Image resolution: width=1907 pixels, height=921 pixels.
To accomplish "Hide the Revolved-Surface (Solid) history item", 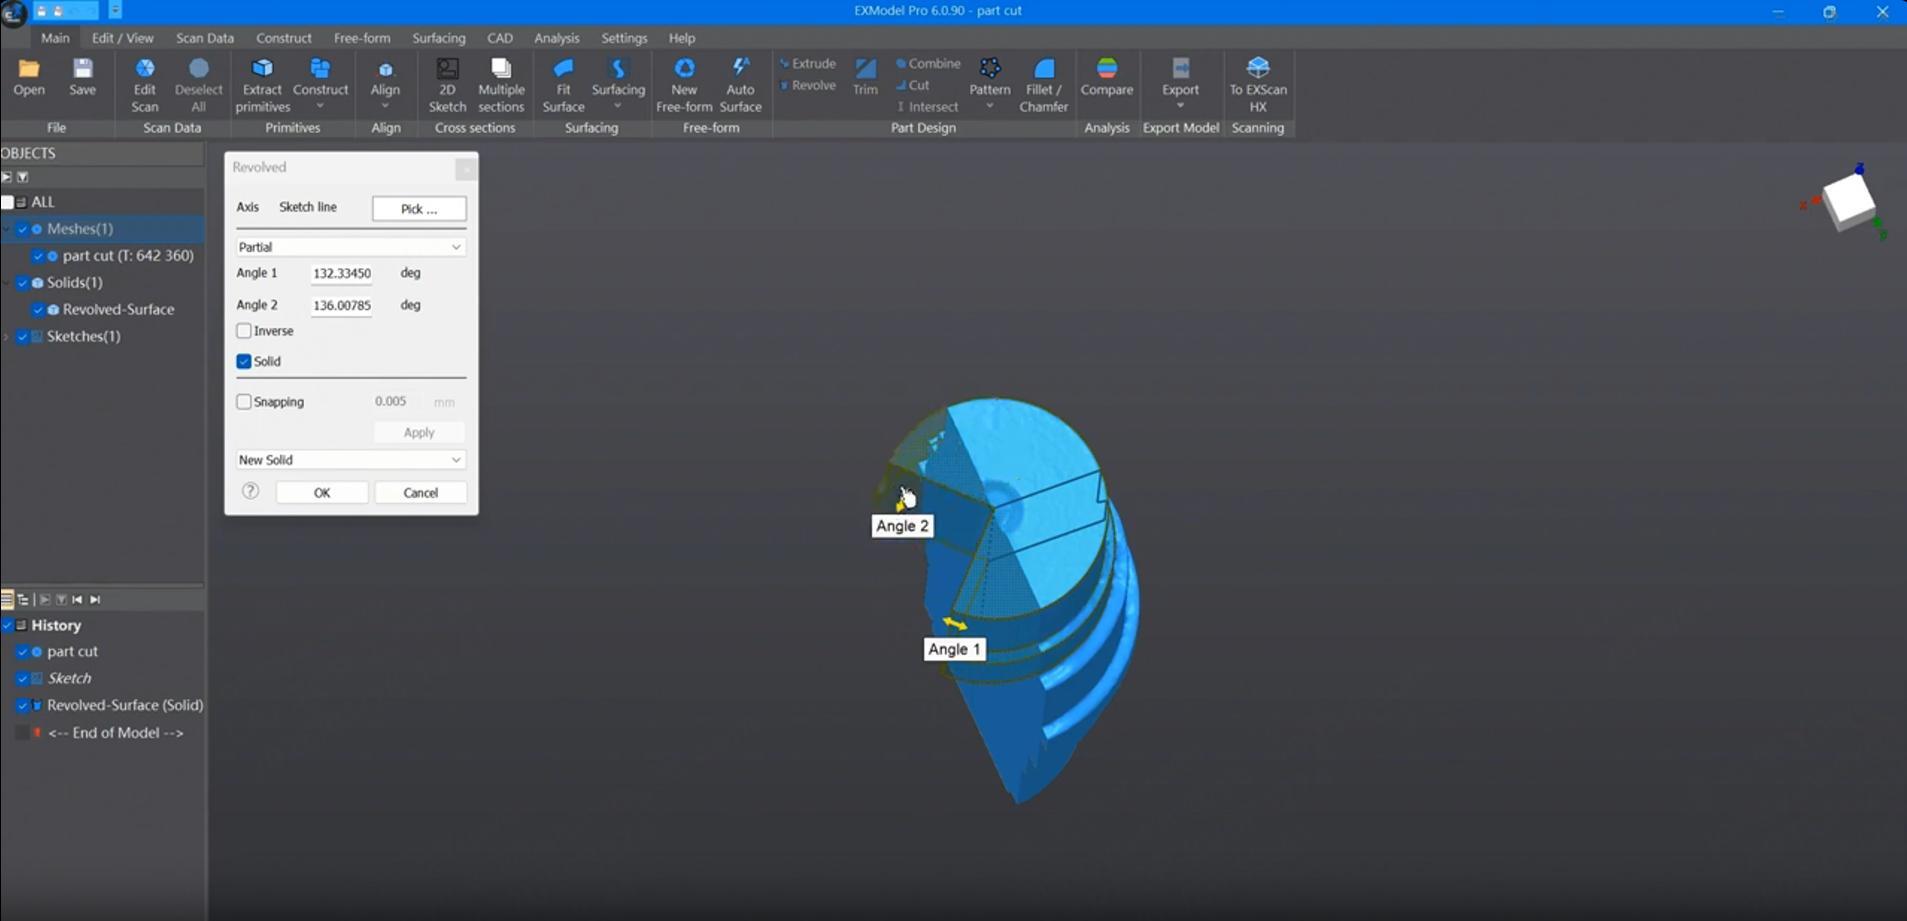I will click(x=22, y=705).
